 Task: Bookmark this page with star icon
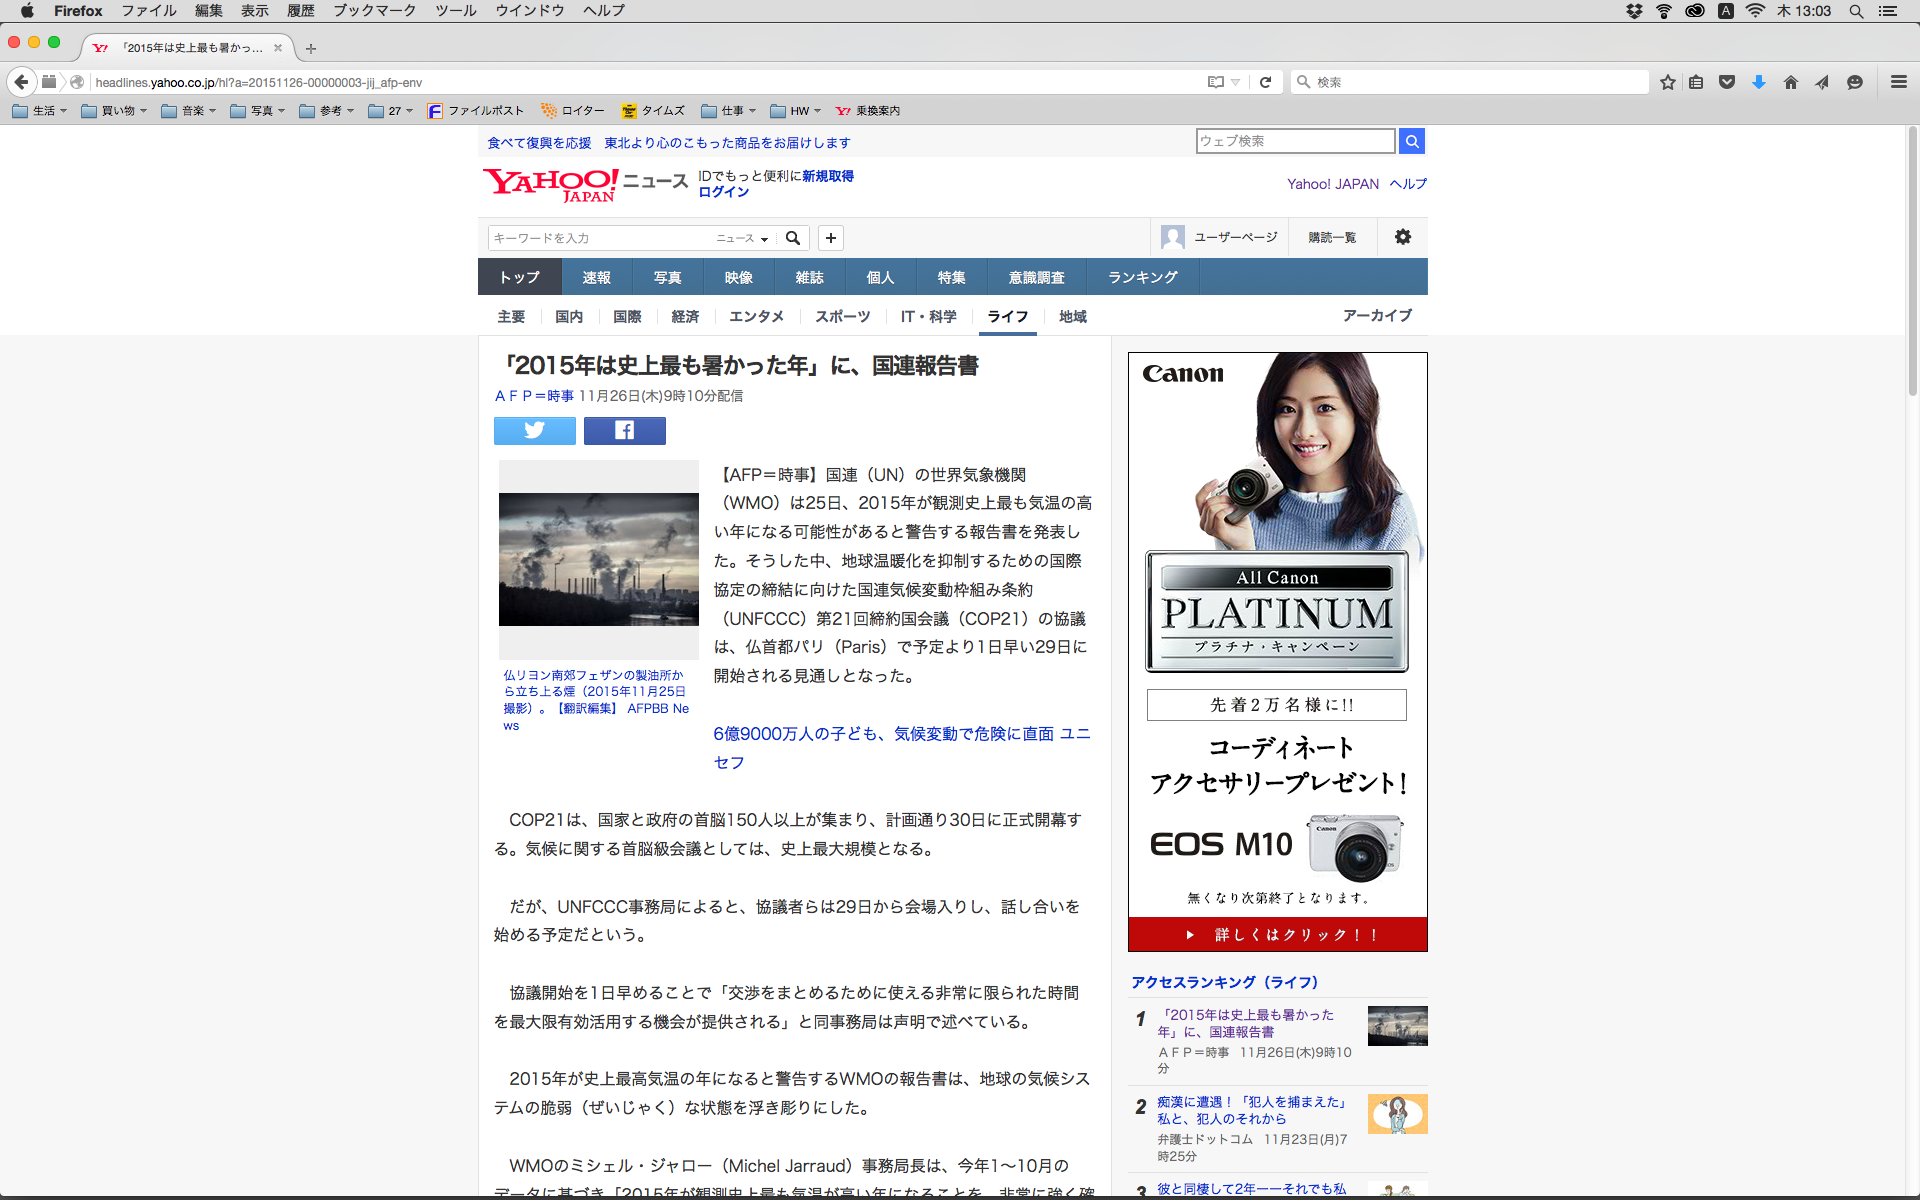(1667, 82)
